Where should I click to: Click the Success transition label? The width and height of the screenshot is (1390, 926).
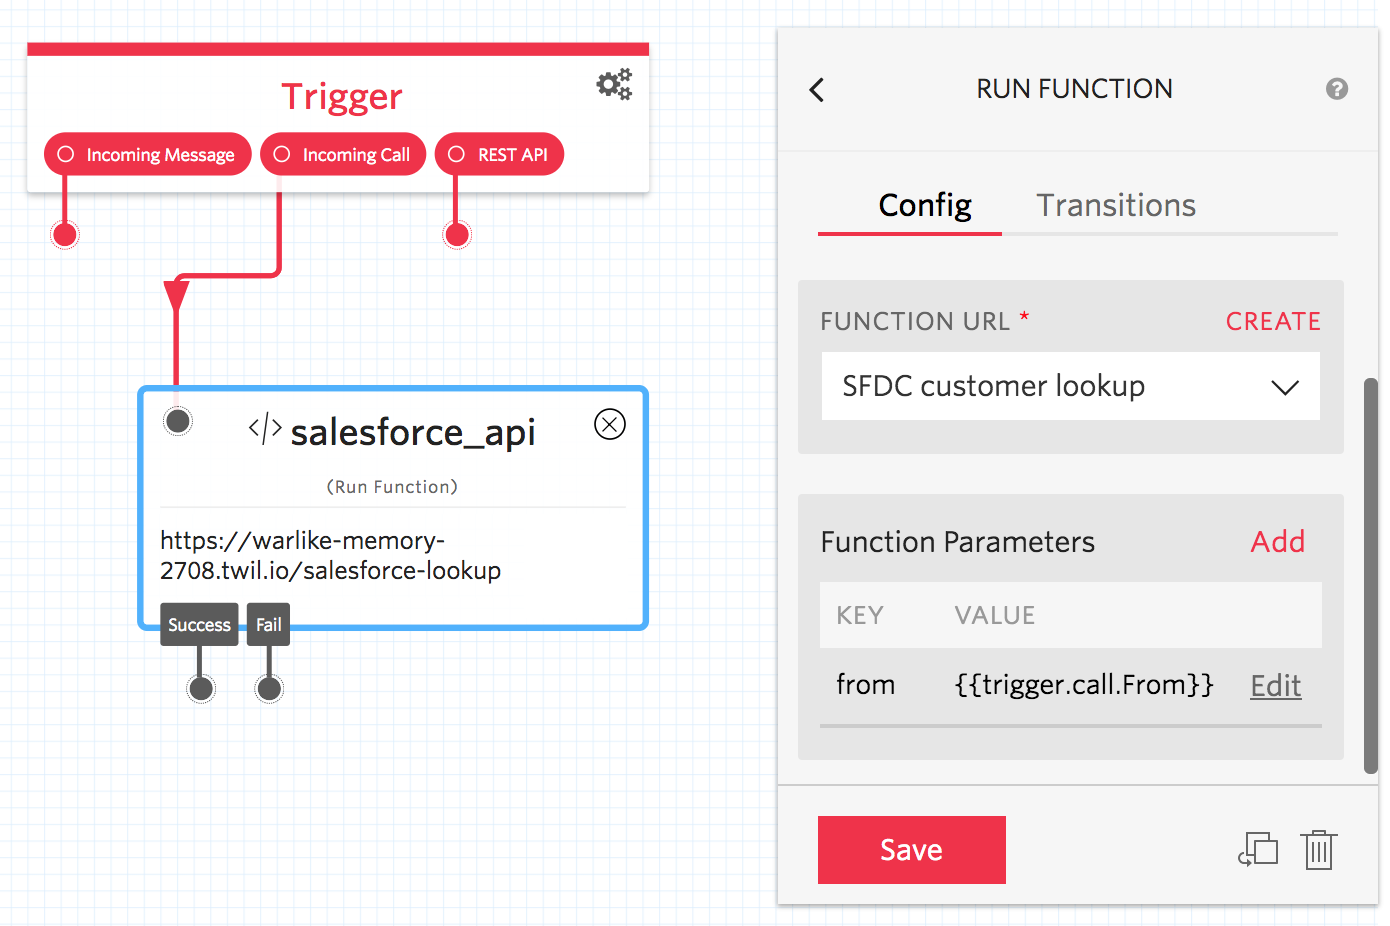[x=199, y=624]
